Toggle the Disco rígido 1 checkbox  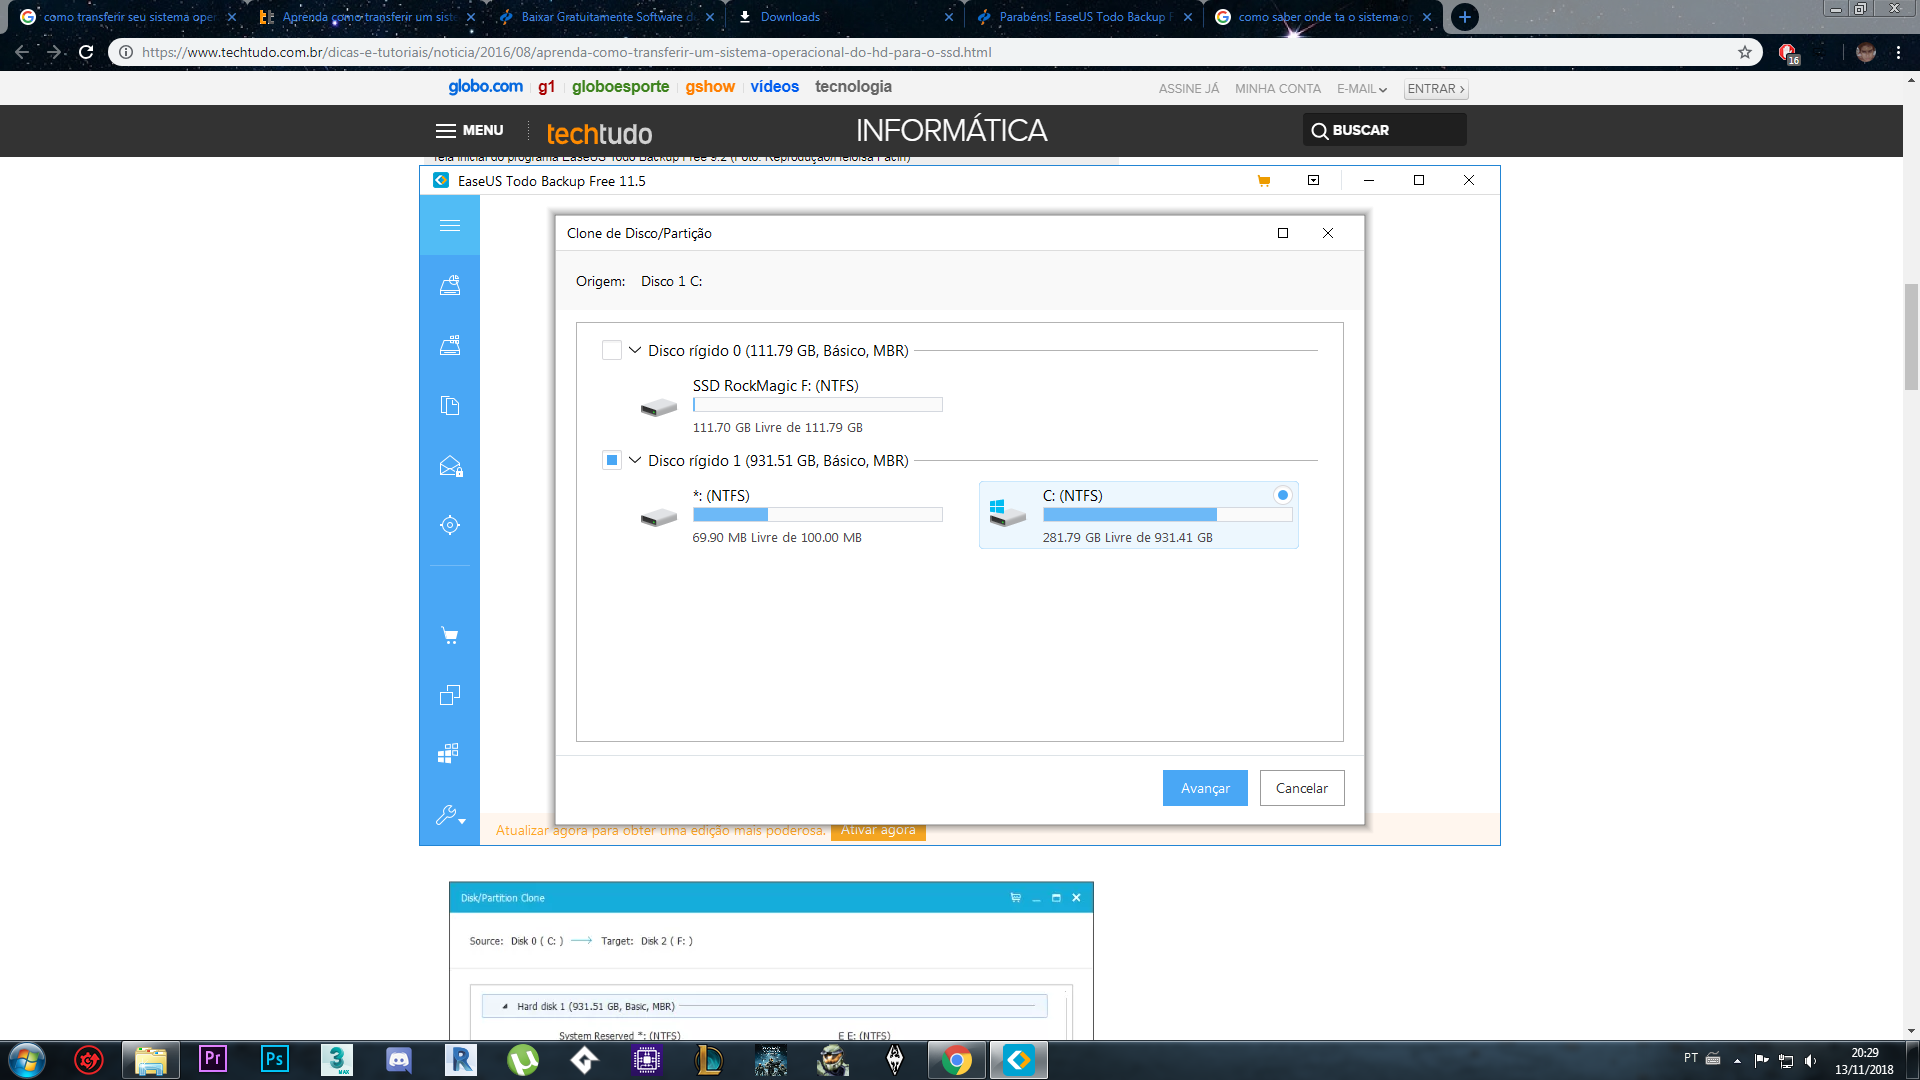click(612, 460)
